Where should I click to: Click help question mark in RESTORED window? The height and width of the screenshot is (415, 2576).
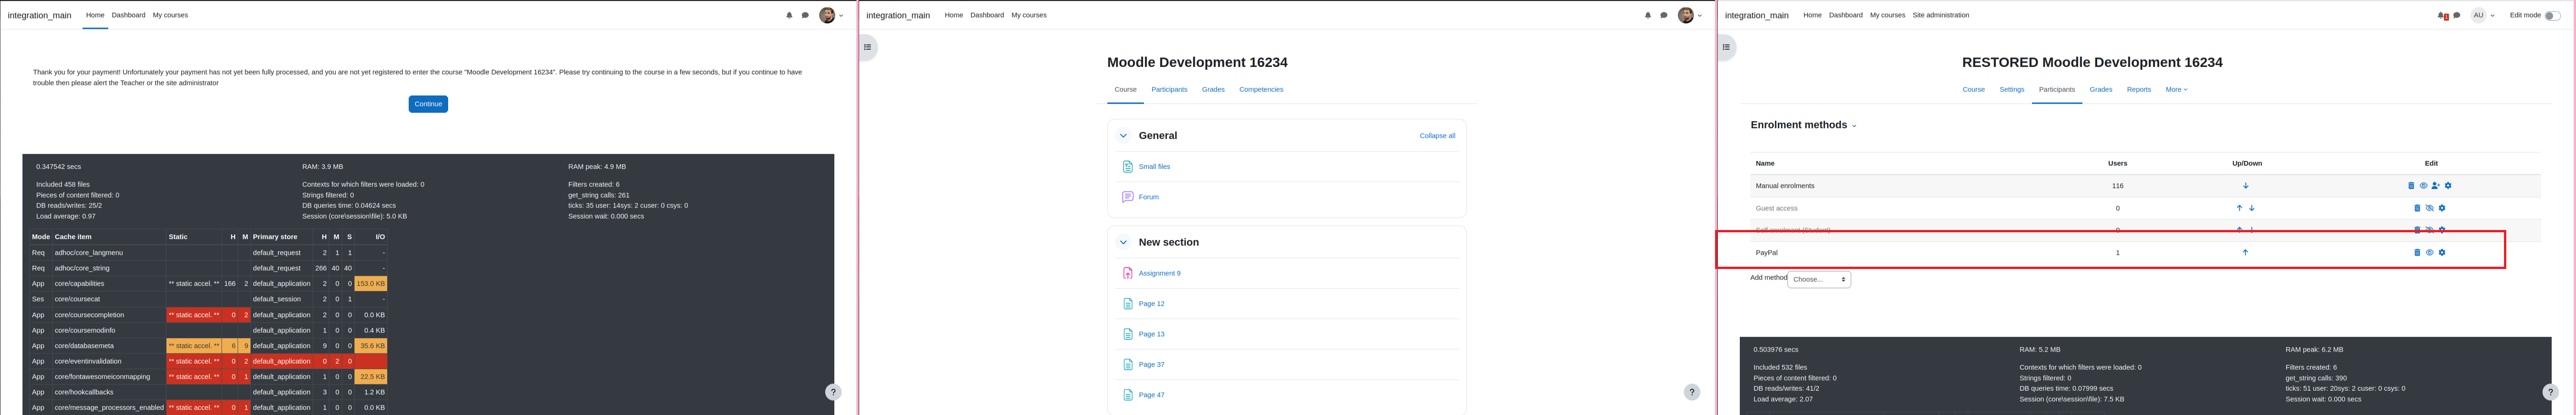click(x=2550, y=392)
